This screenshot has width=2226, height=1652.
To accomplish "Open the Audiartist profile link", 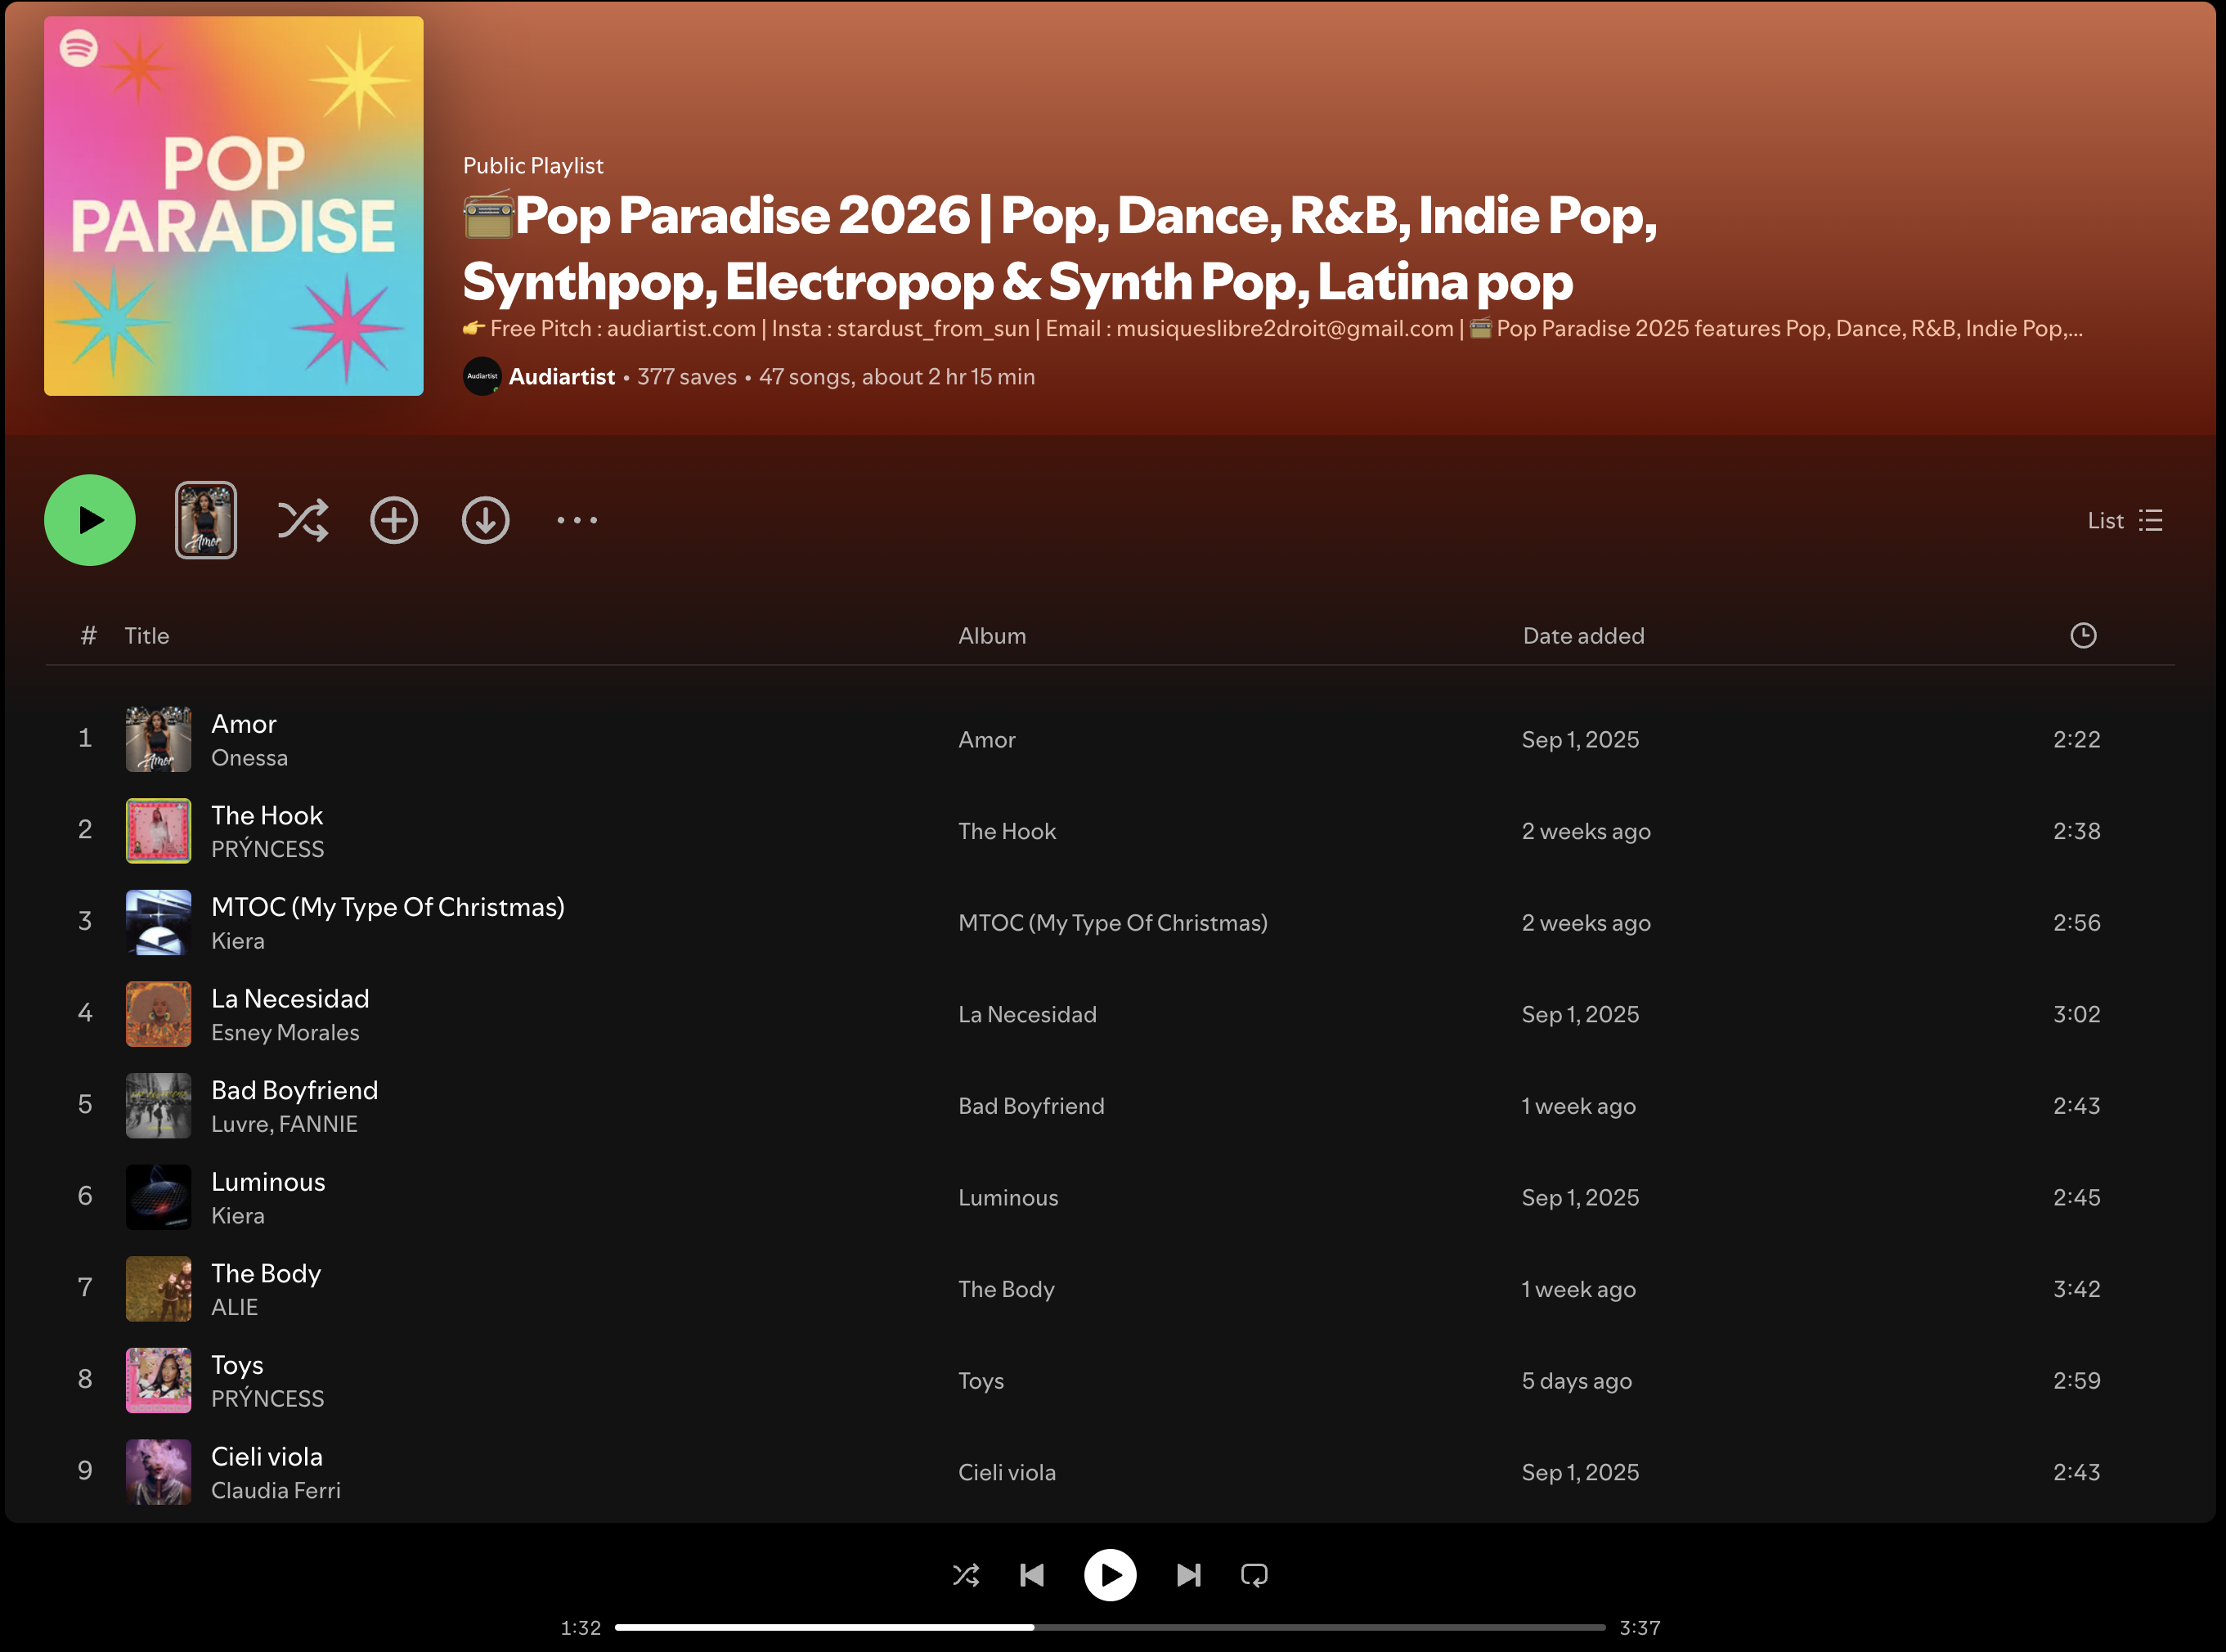I will pos(561,377).
